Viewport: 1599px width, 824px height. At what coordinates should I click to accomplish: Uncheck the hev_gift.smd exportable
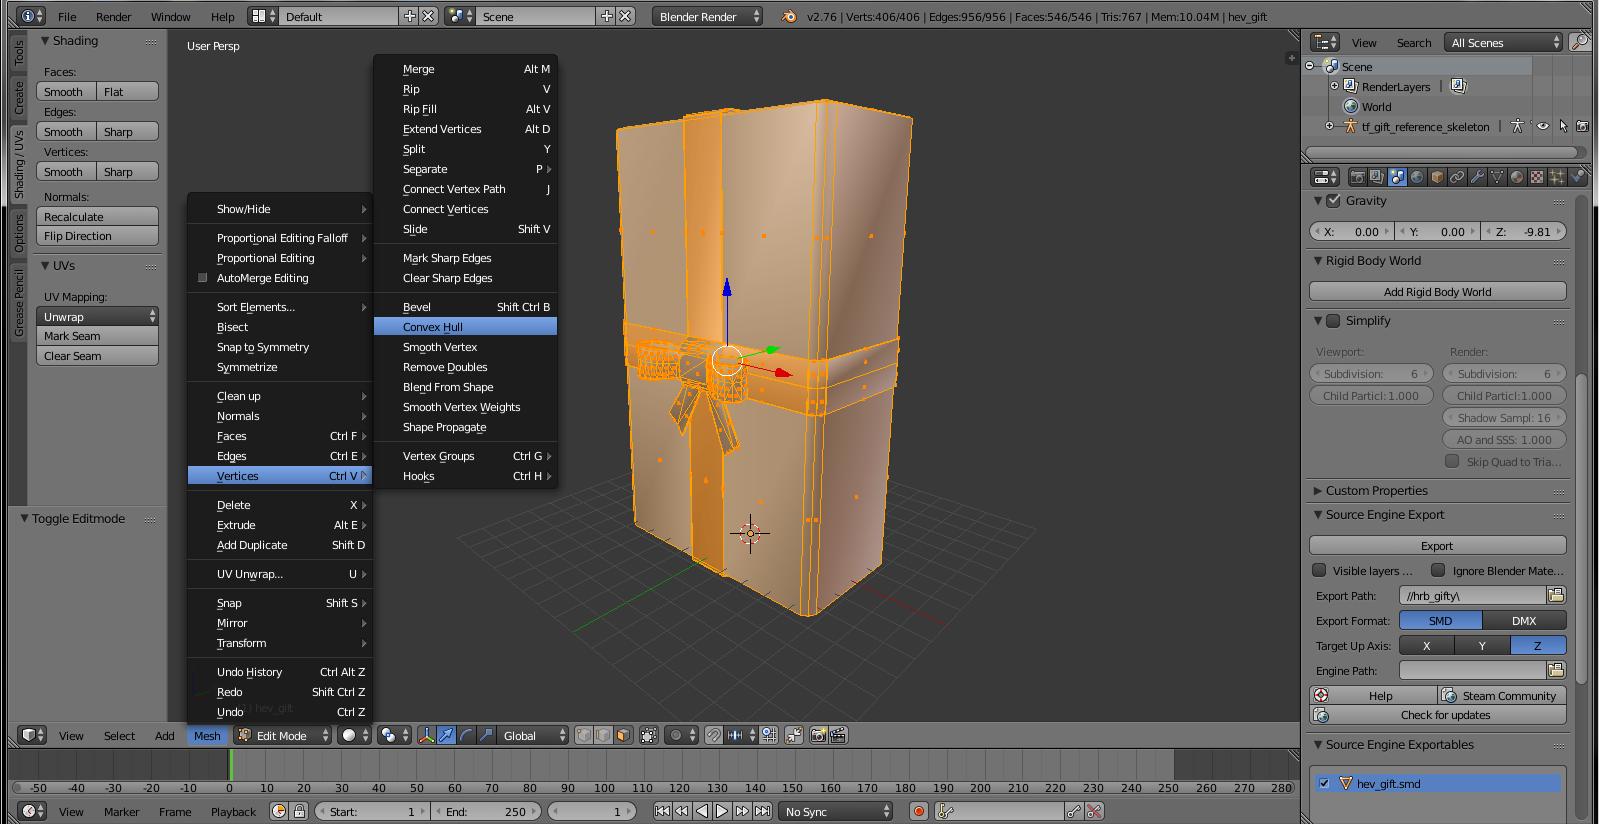pyautogui.click(x=1324, y=783)
